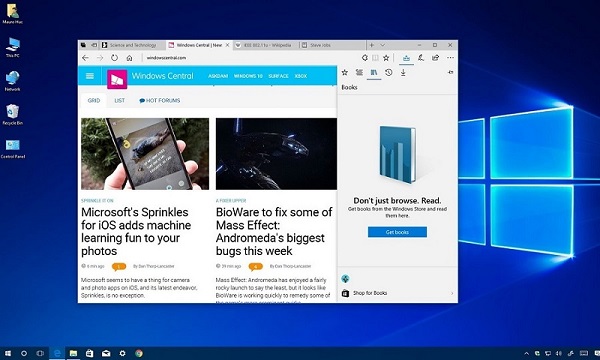The width and height of the screenshot is (600, 360).
Task: Switch to Science and Technology tab
Action: click(133, 45)
